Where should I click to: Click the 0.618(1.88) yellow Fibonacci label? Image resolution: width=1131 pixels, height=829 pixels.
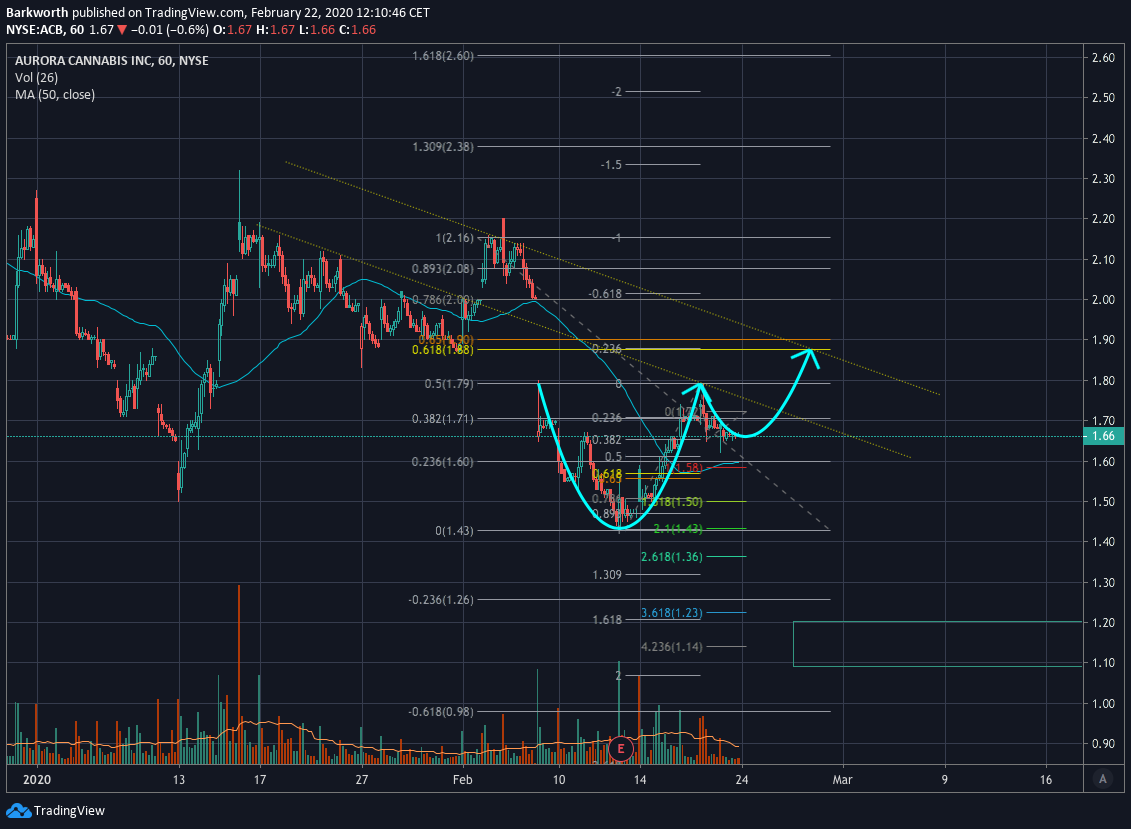(x=442, y=350)
